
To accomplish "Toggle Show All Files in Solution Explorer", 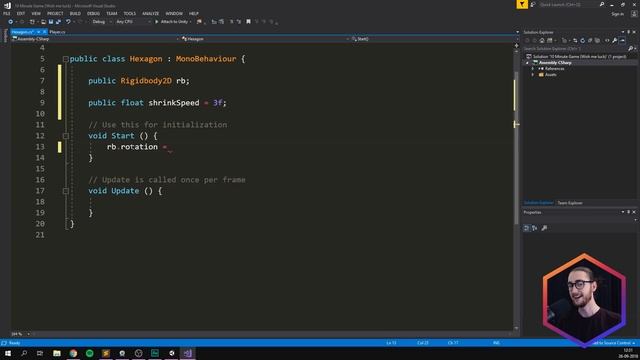I will pos(598,40).
